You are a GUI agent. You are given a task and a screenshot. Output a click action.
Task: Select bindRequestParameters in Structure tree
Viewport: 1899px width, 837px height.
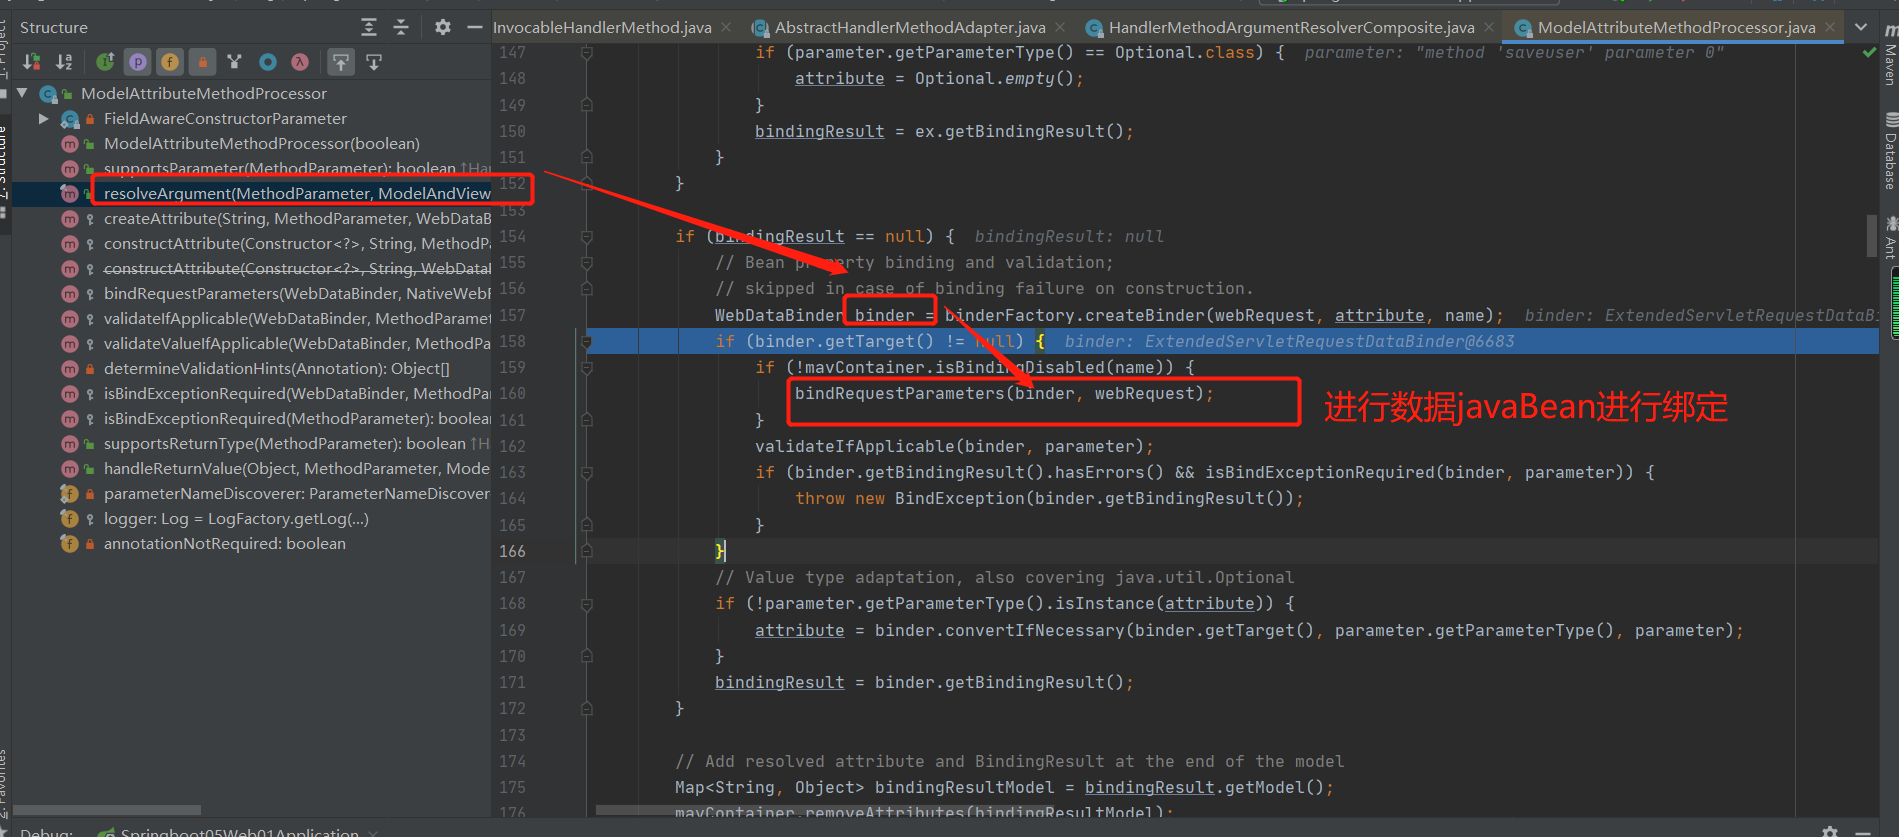tap(297, 293)
